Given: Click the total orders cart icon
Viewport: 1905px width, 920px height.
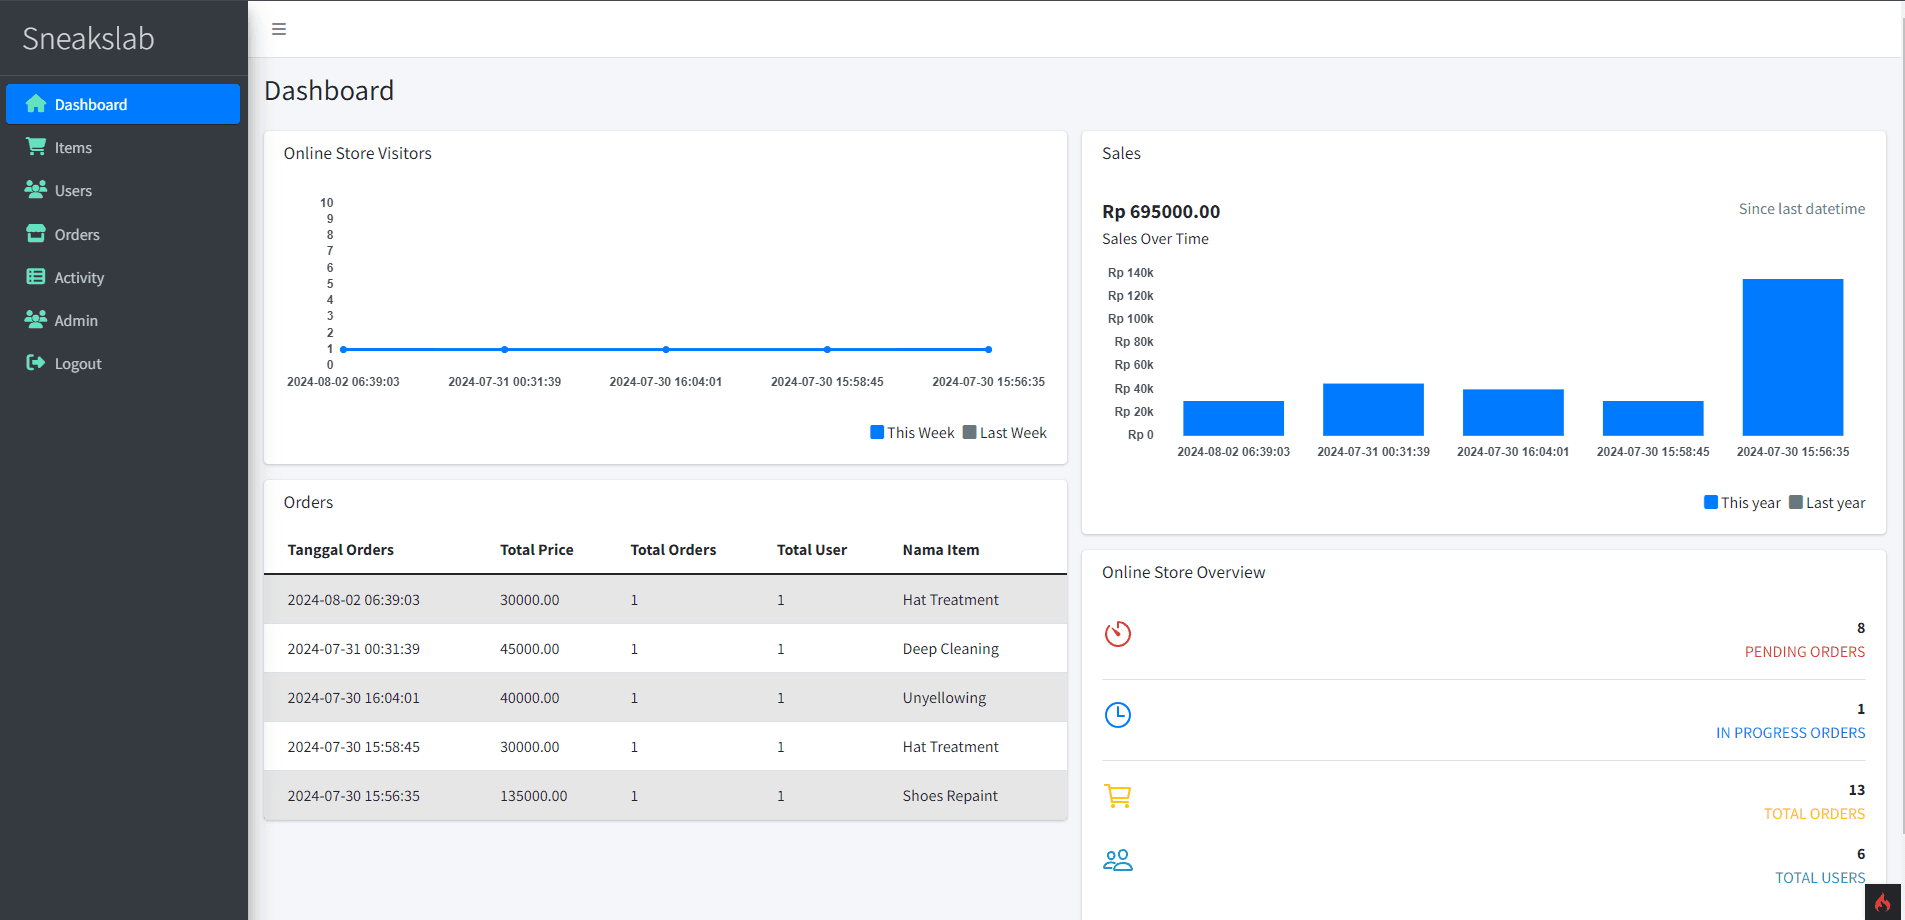Looking at the screenshot, I should pos(1117,796).
